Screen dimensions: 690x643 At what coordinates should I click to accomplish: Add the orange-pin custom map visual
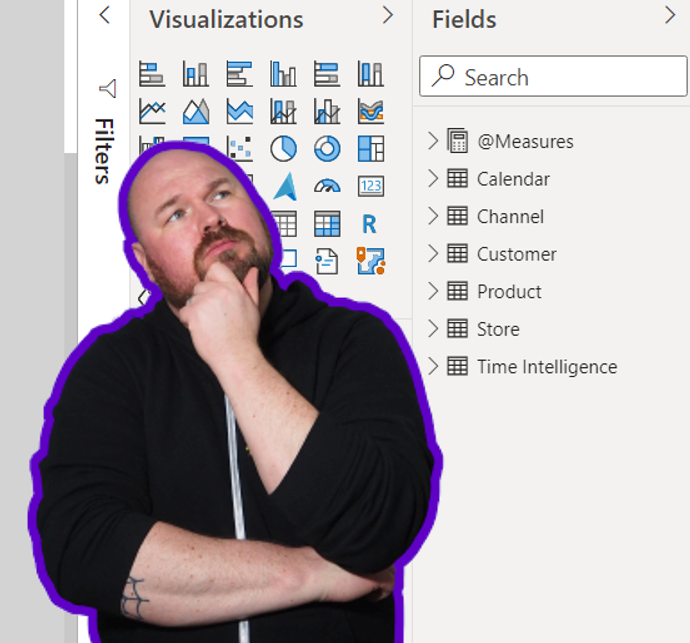371,261
